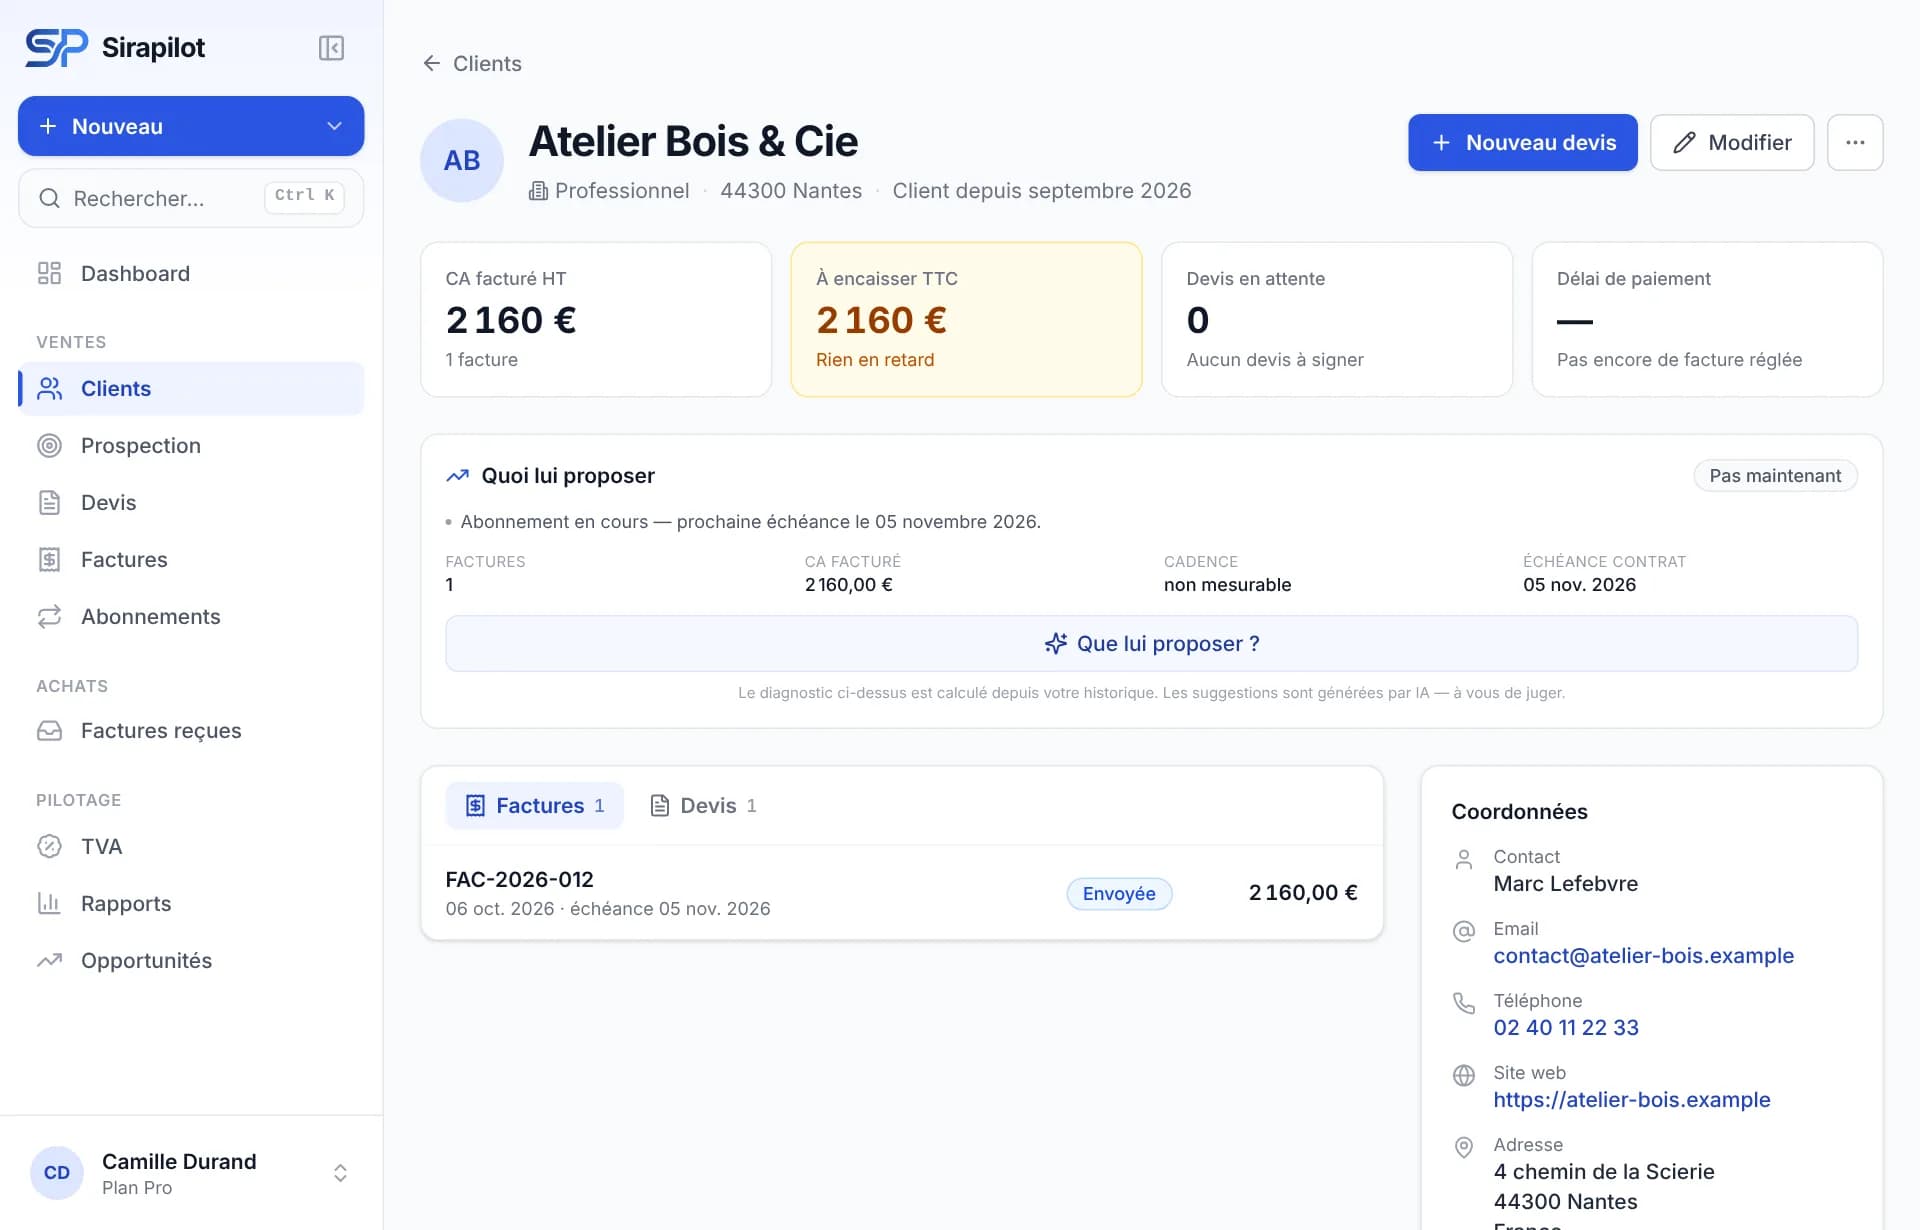Viewport: 1920px width, 1230px height.
Task: Click the Rapports chart icon
Action: click(x=49, y=903)
